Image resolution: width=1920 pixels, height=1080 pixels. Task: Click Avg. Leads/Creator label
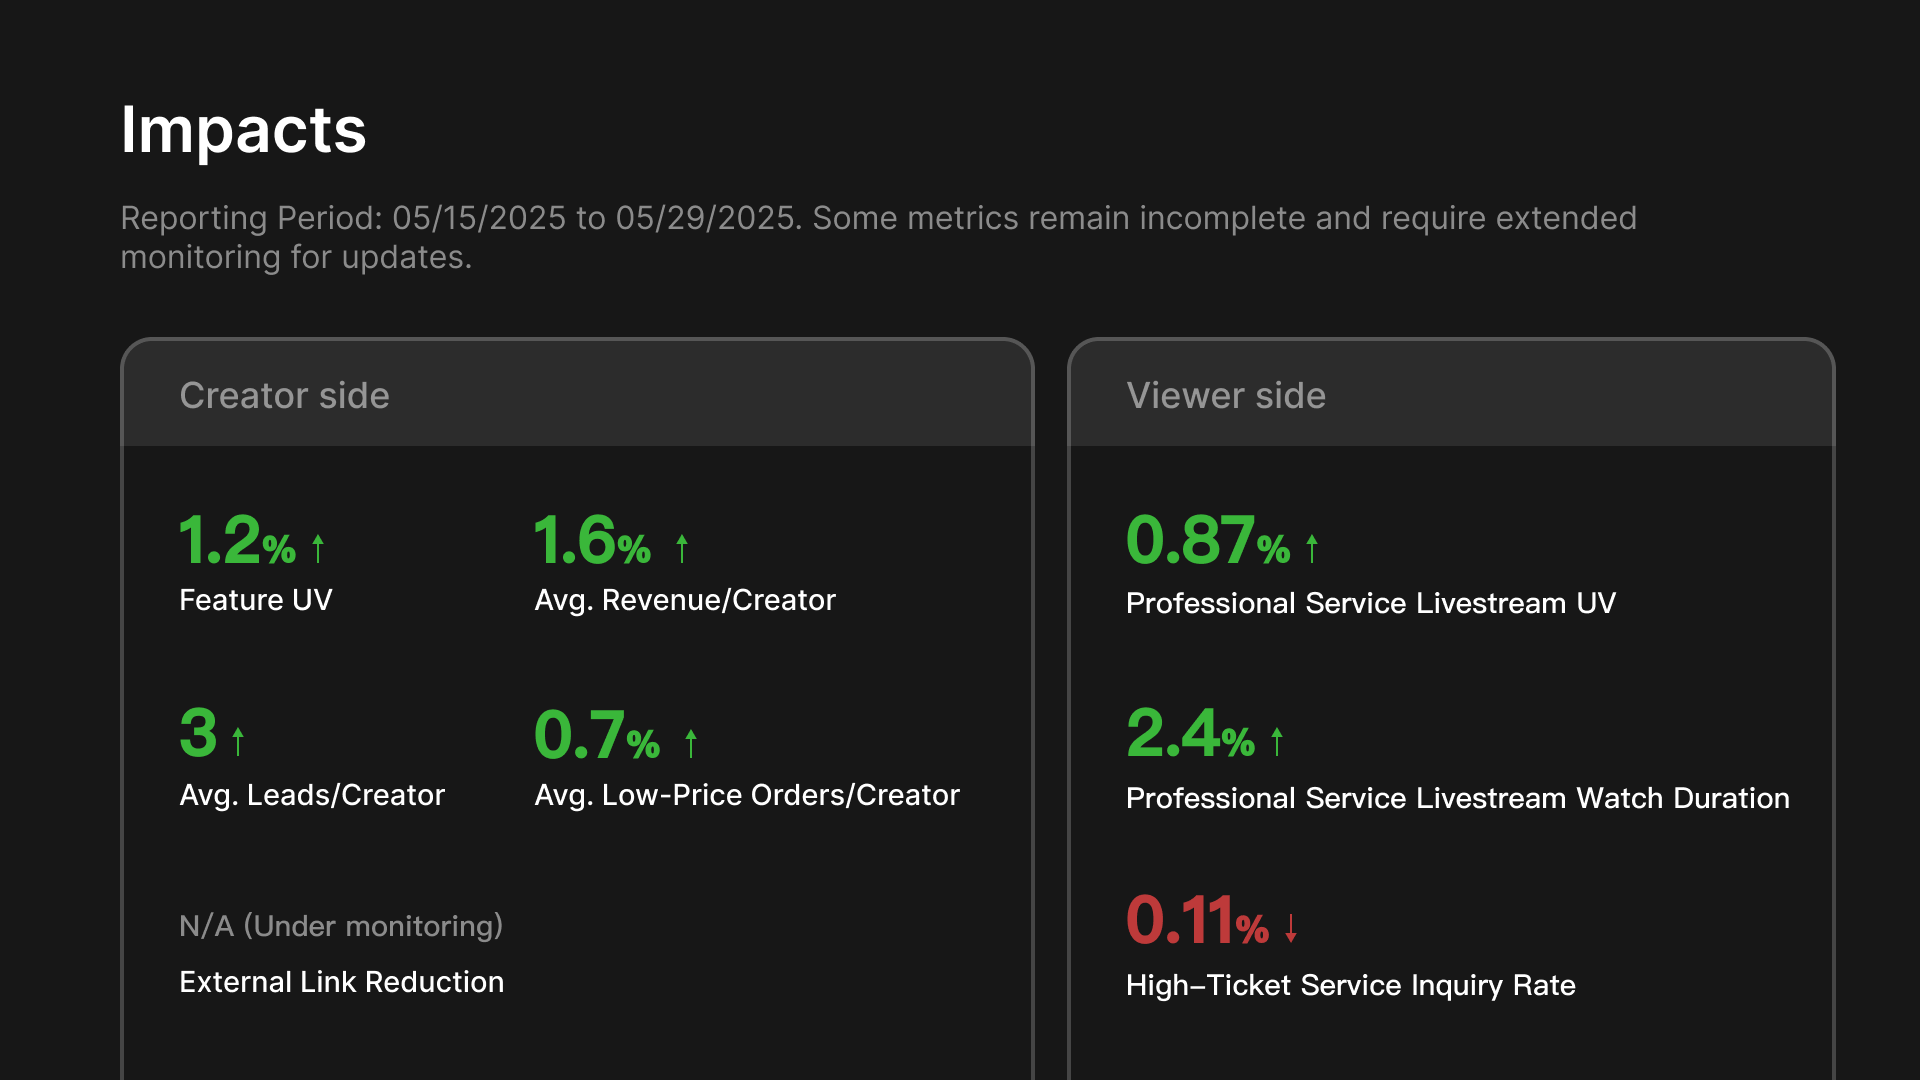point(311,795)
